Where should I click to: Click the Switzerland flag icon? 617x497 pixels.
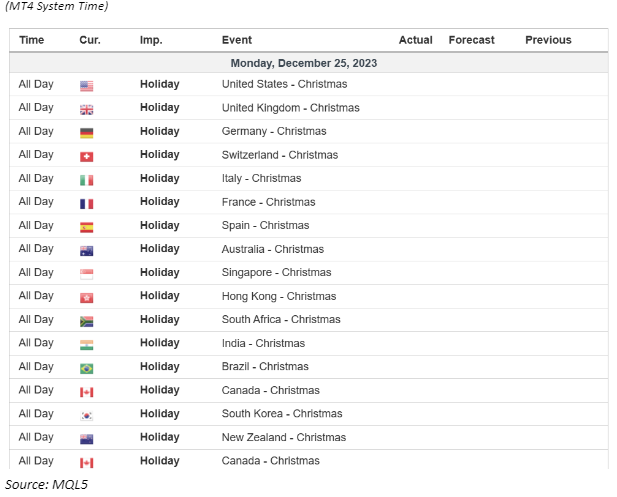[x=86, y=156]
